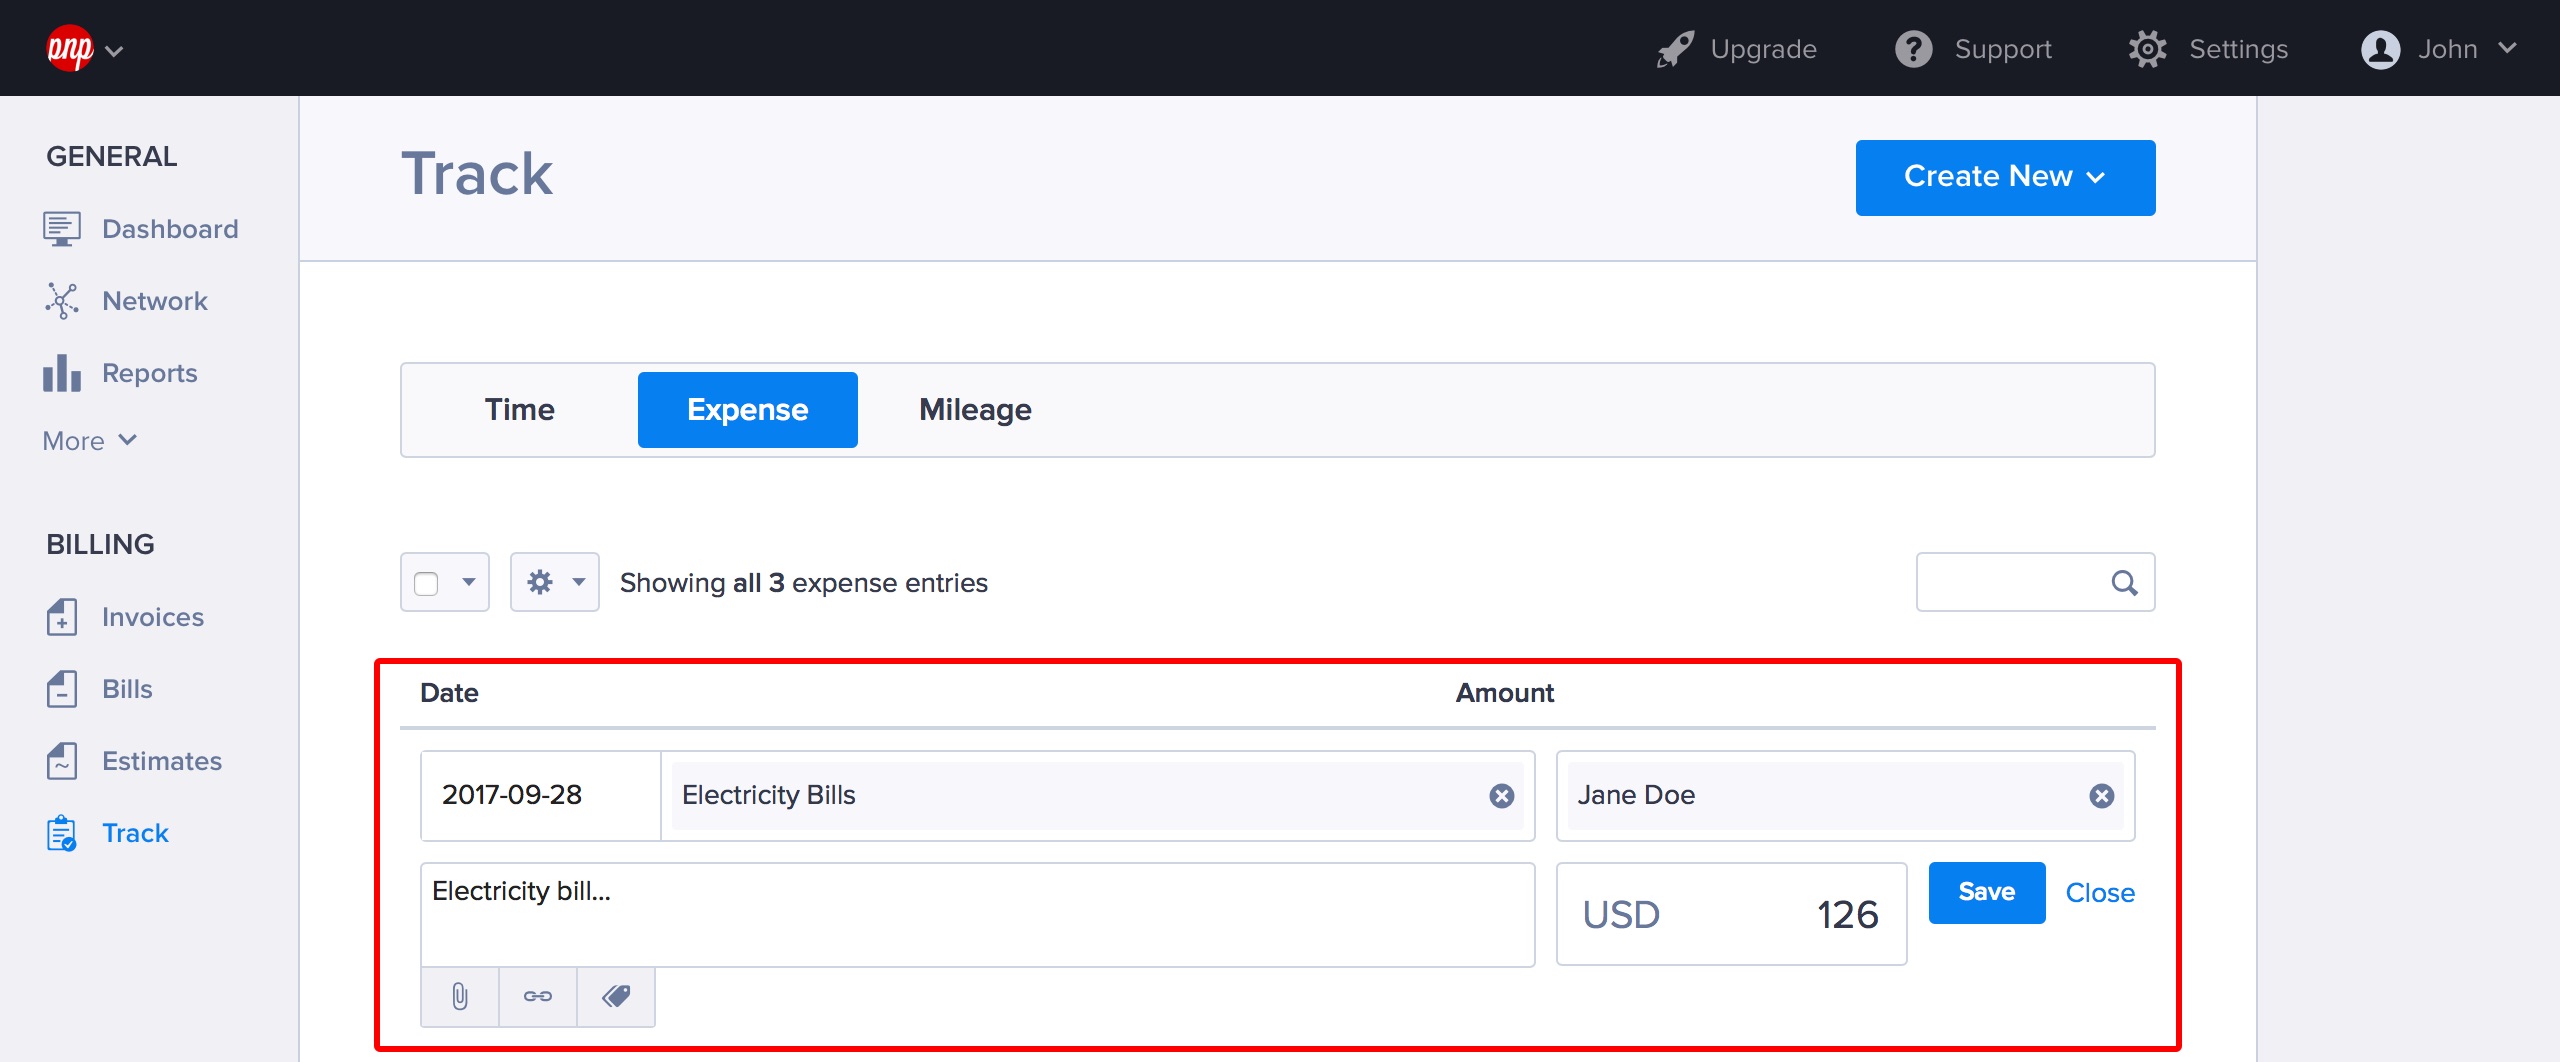2560x1062 pixels.
Task: Expand More in the General sidebar
Action: [89, 441]
